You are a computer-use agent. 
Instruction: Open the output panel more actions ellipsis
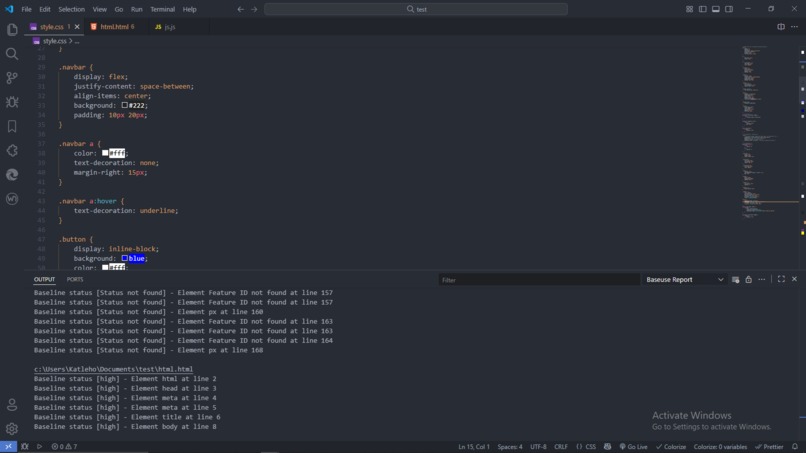(762, 280)
